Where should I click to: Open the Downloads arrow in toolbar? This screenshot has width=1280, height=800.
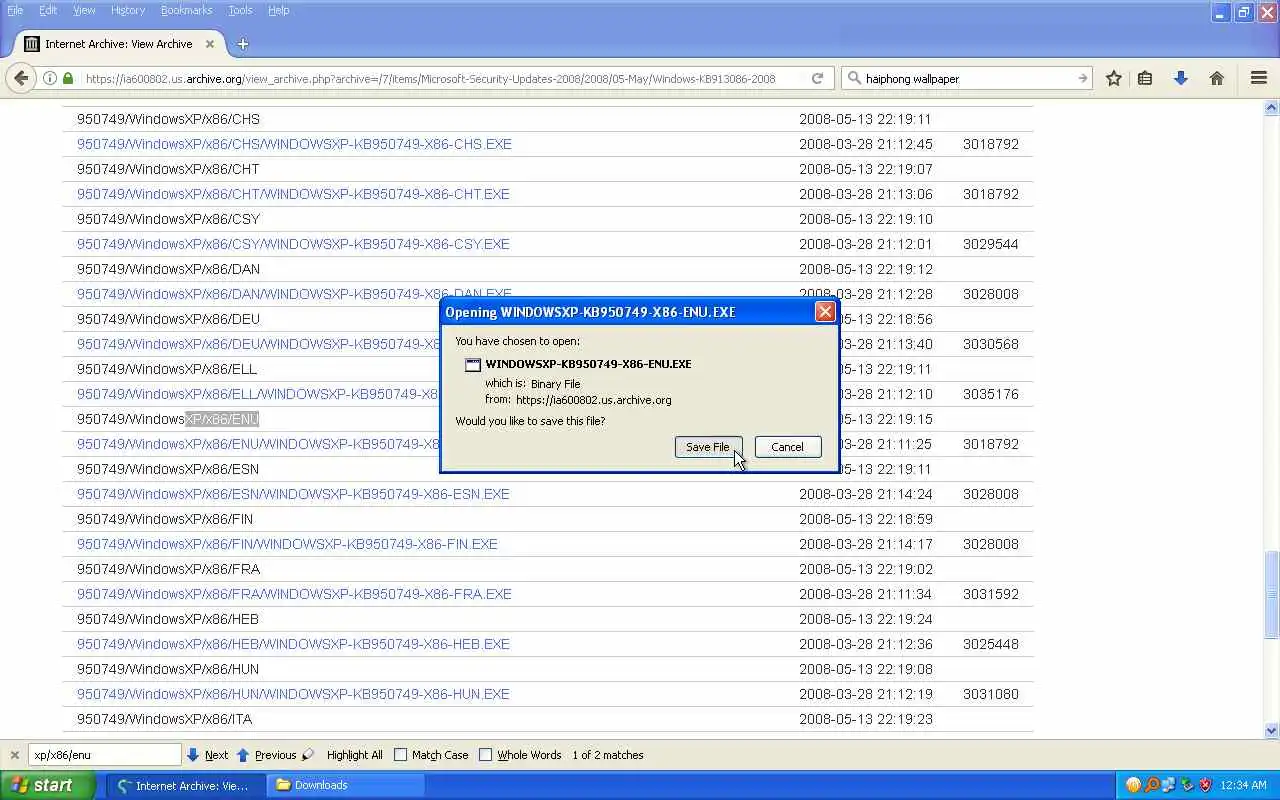[x=1181, y=78]
